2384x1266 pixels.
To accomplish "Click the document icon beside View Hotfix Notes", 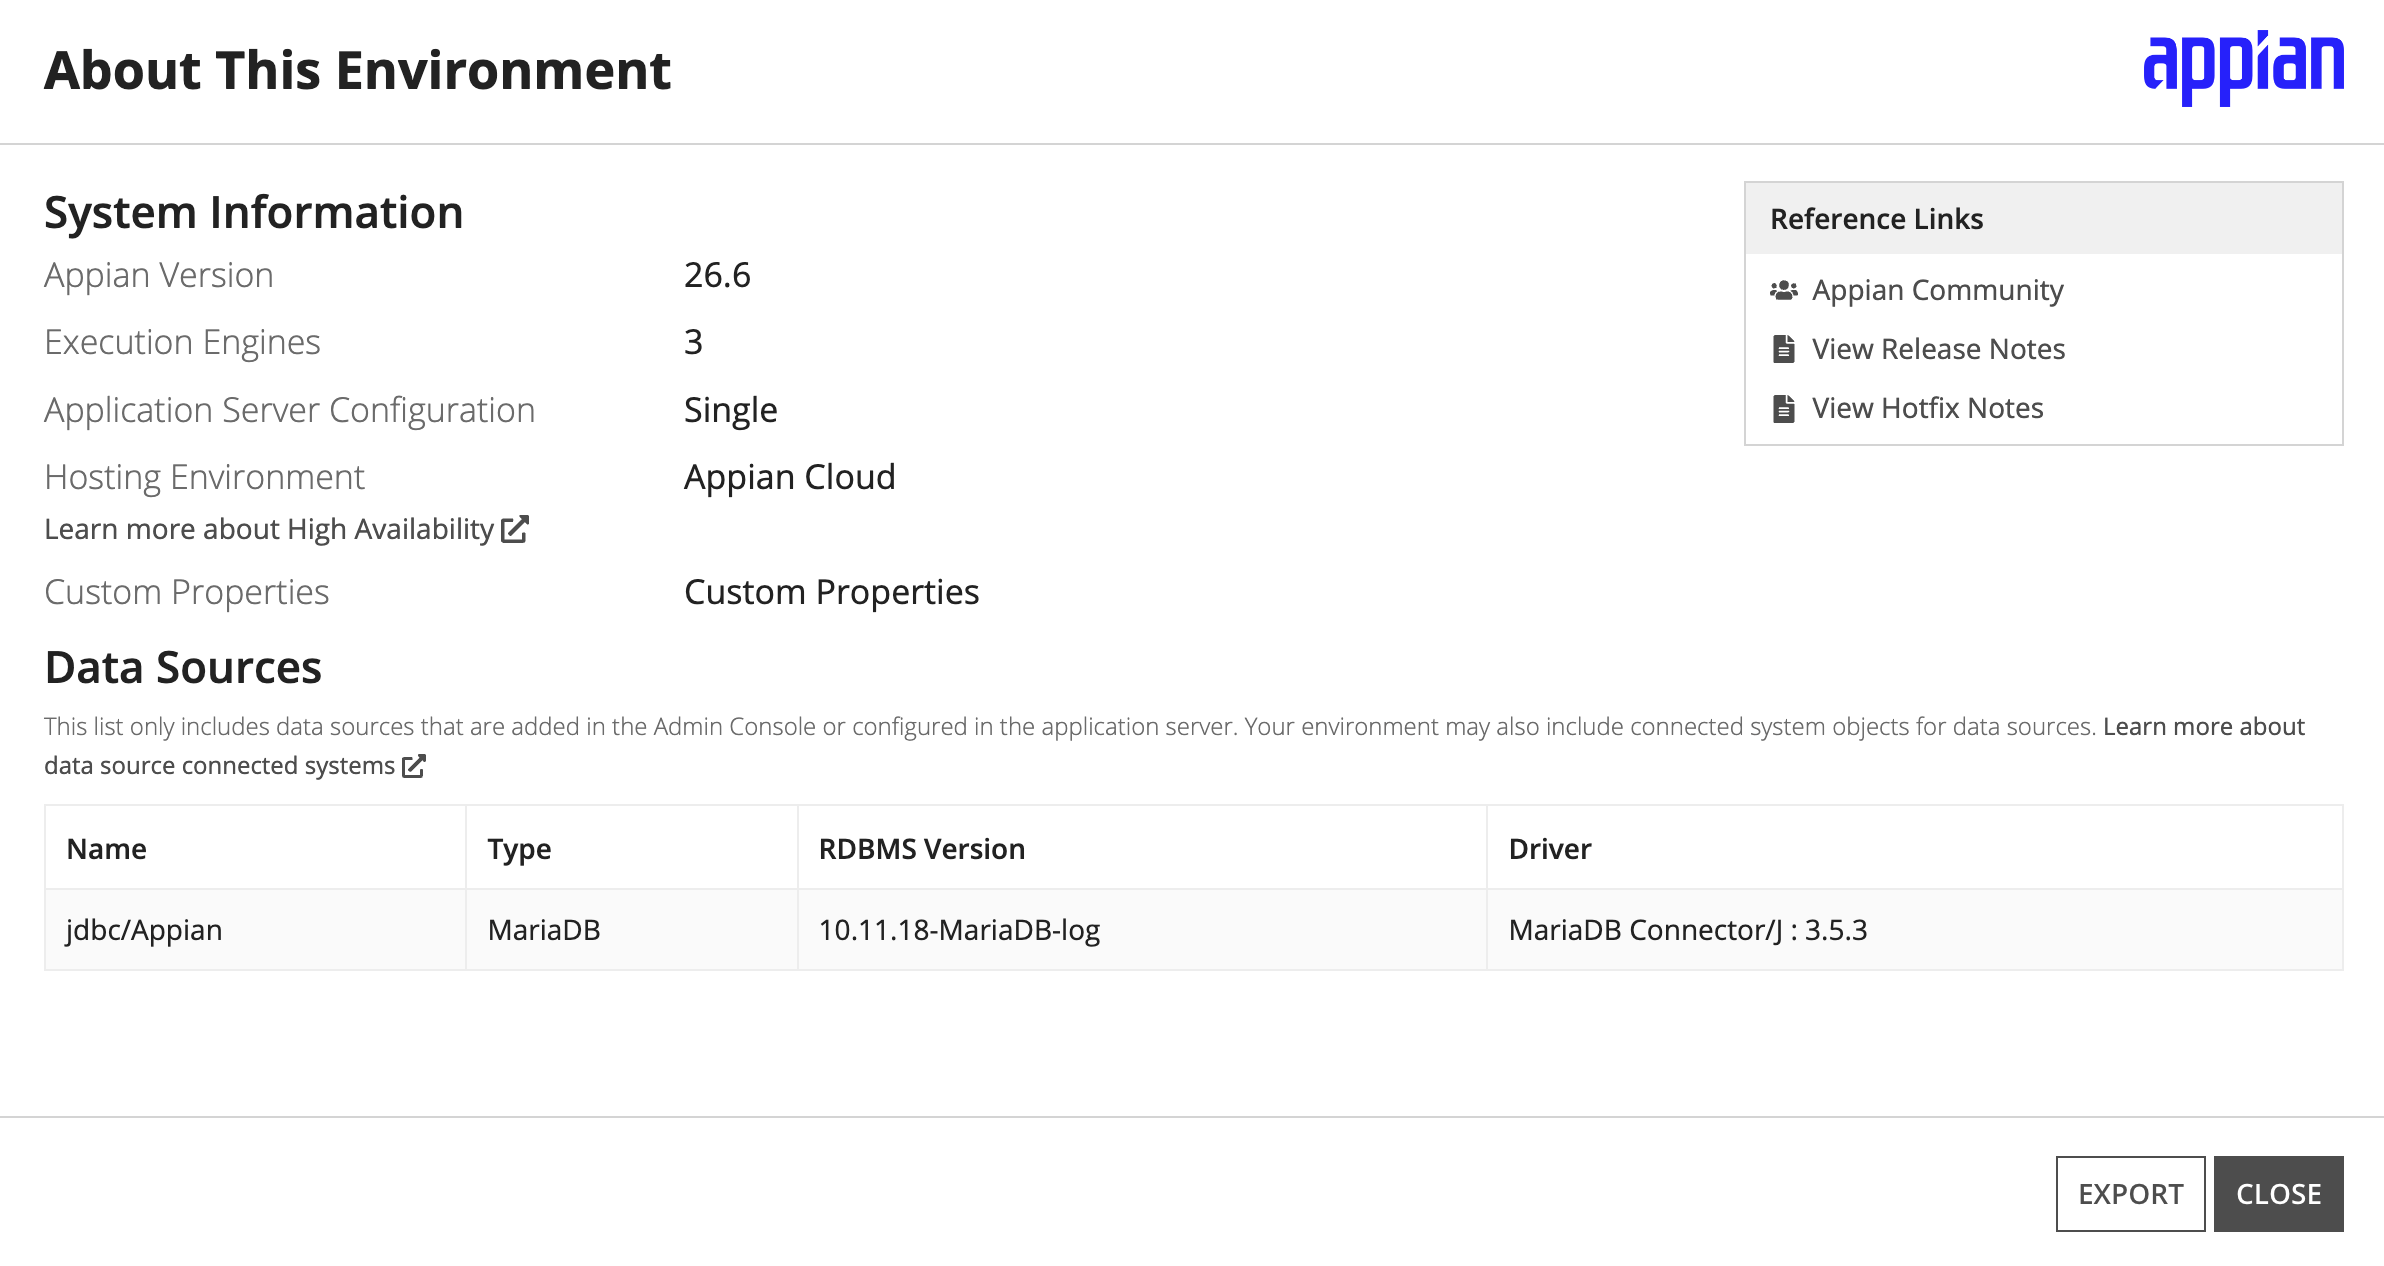I will [x=1783, y=408].
